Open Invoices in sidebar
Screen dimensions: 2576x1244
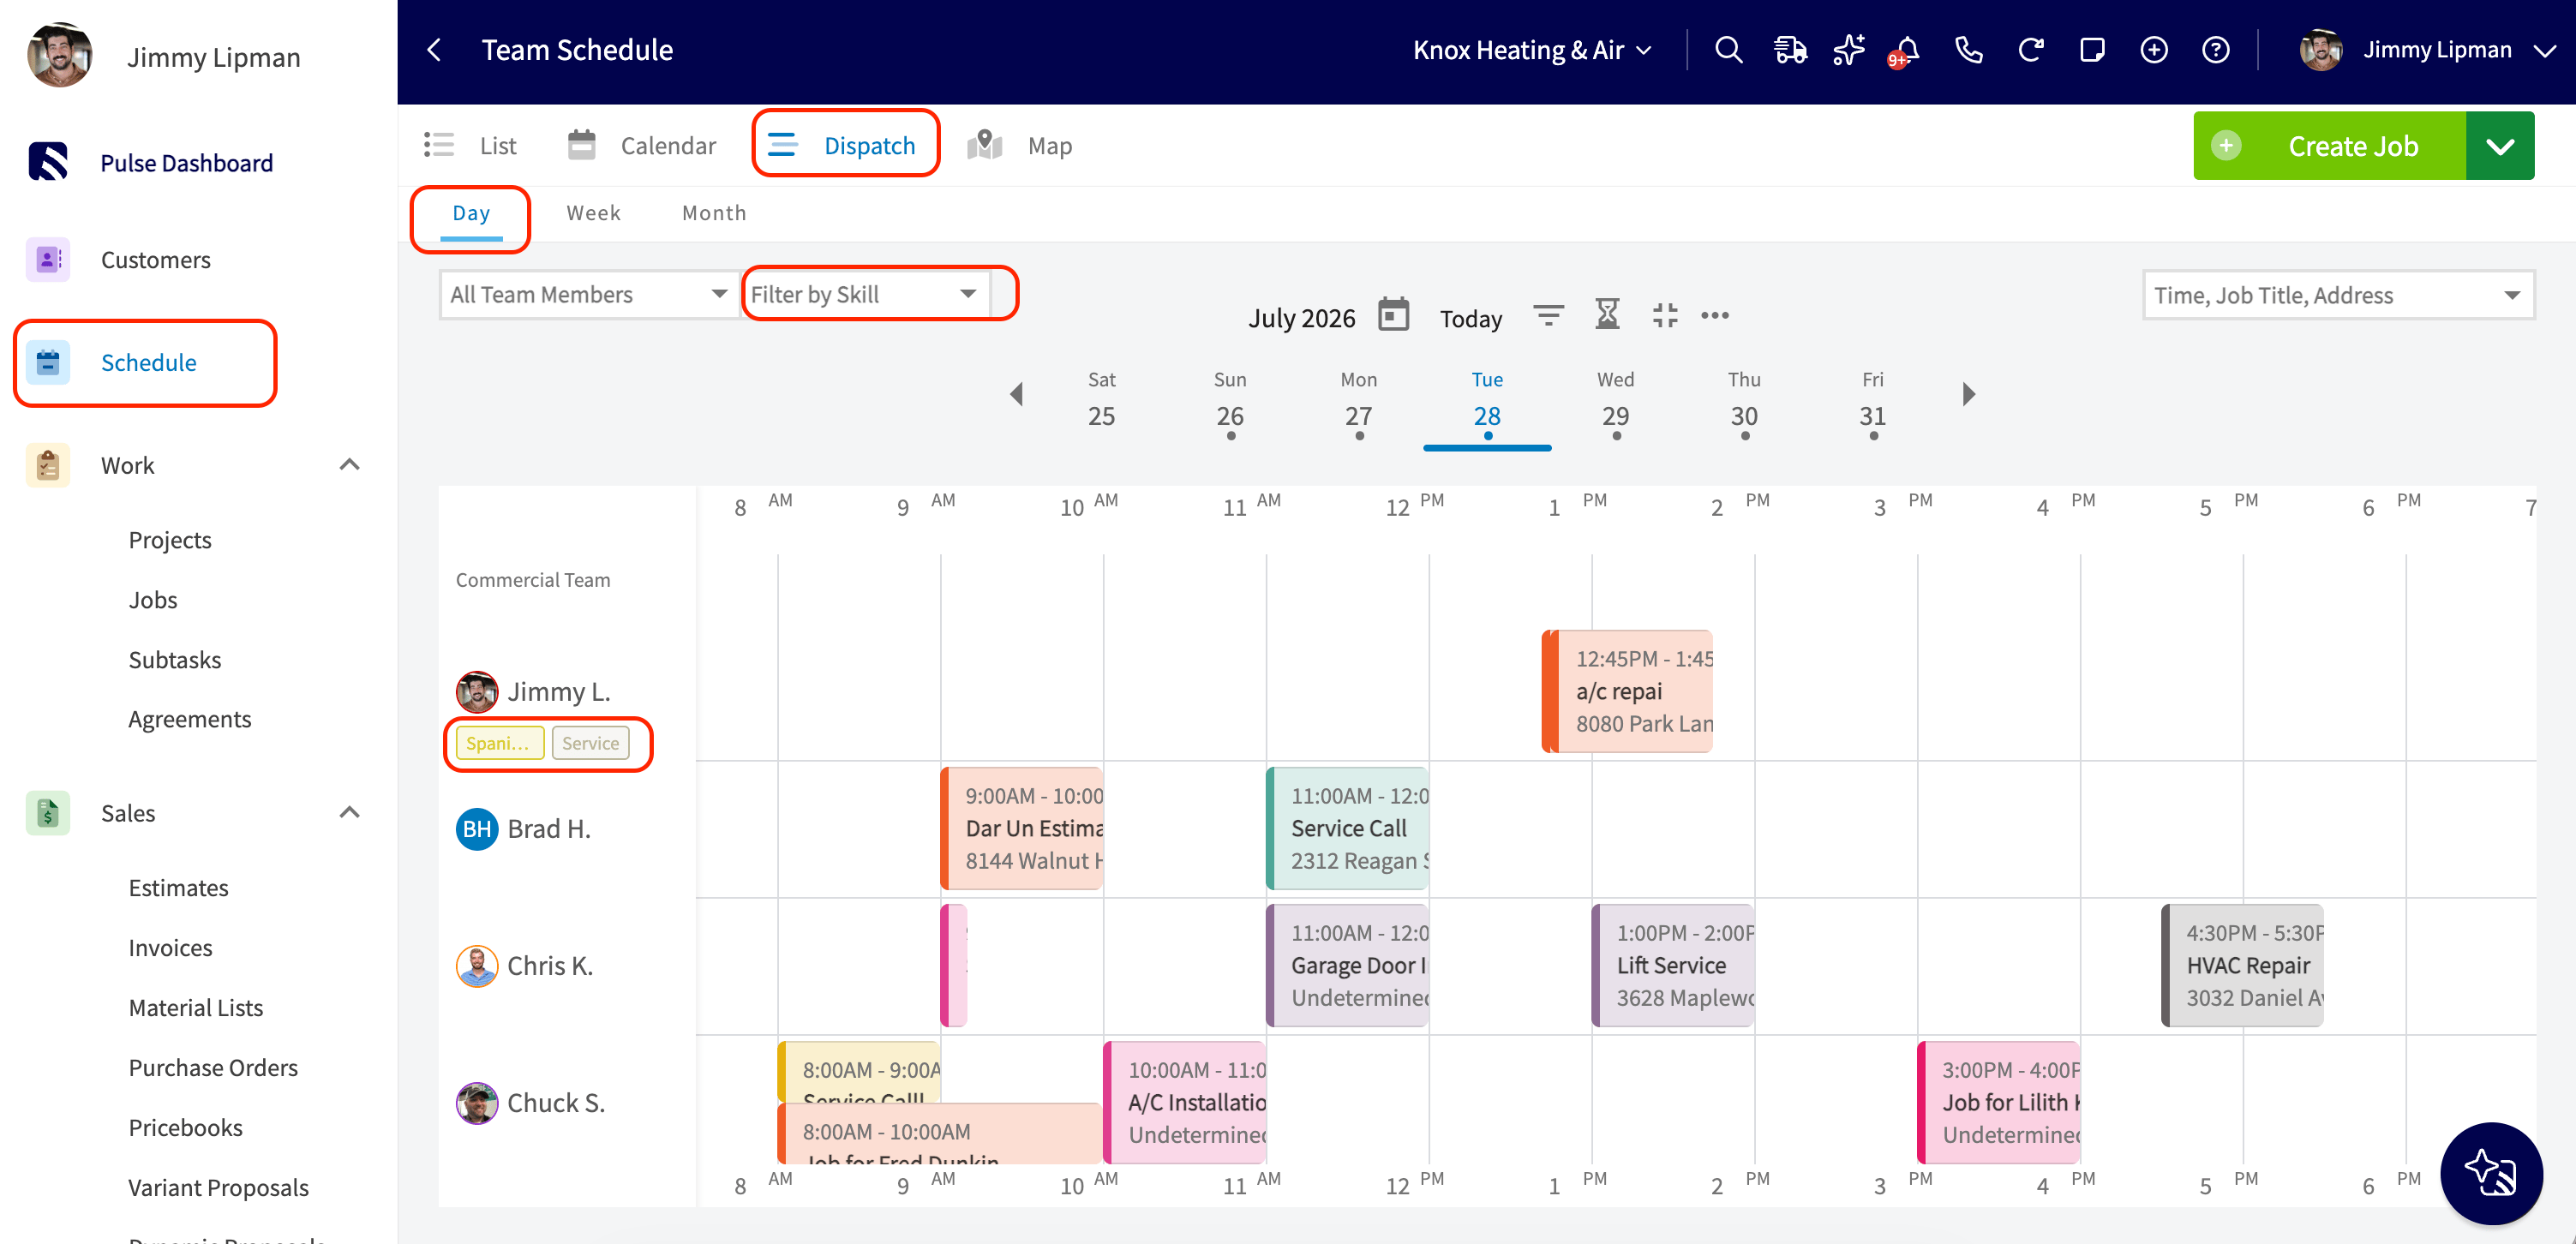point(170,948)
